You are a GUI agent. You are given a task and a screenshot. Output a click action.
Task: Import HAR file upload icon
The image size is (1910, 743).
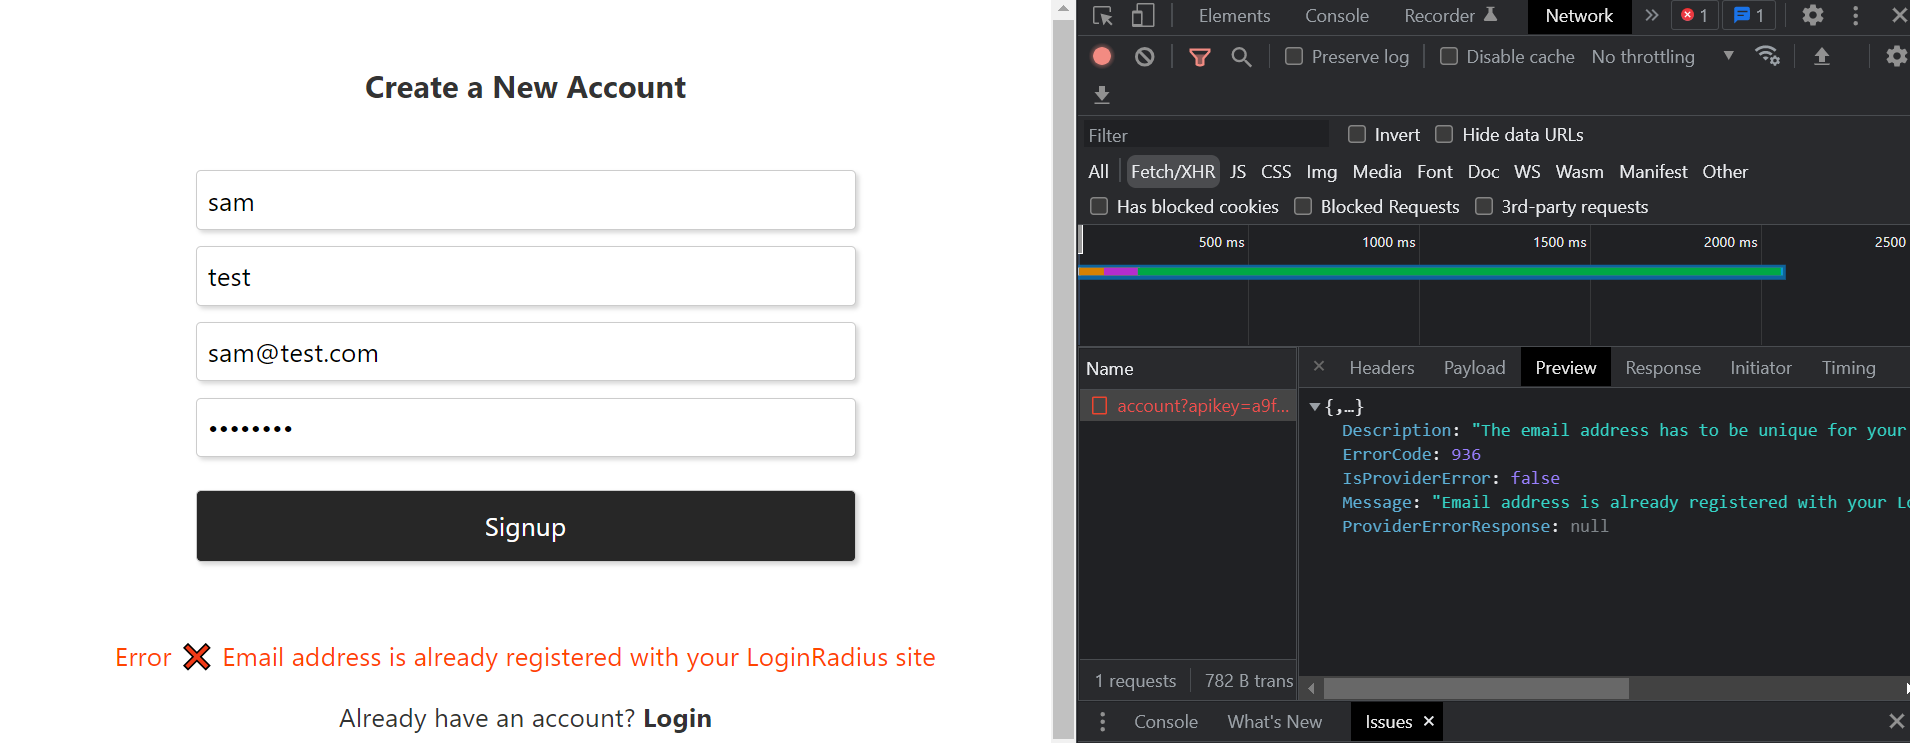pyautogui.click(x=1822, y=57)
